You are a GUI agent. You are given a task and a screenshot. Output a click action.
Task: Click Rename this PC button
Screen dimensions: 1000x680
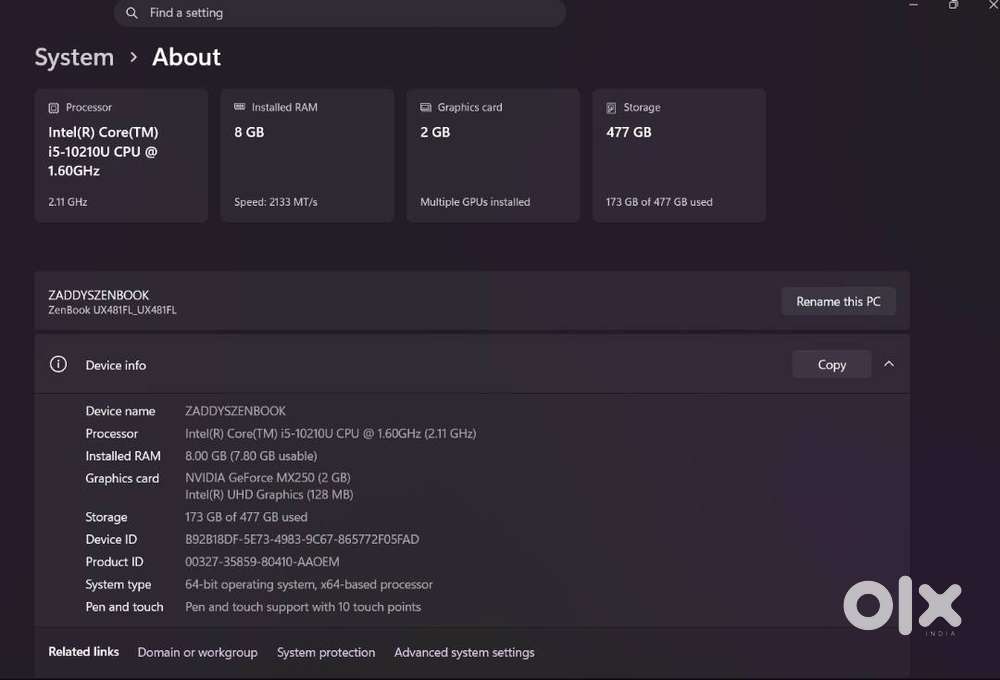point(838,301)
